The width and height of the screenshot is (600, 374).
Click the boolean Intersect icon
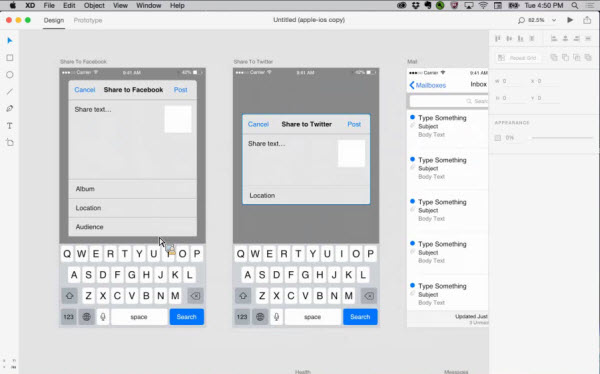click(x=577, y=57)
